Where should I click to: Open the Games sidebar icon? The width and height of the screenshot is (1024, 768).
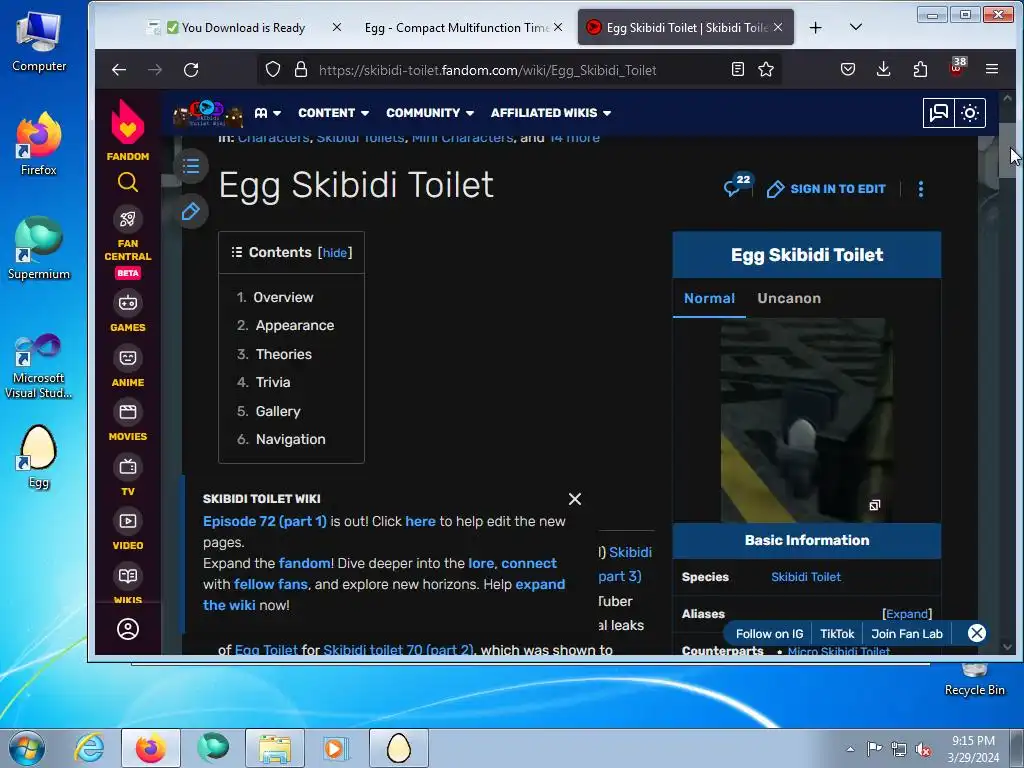tap(128, 302)
